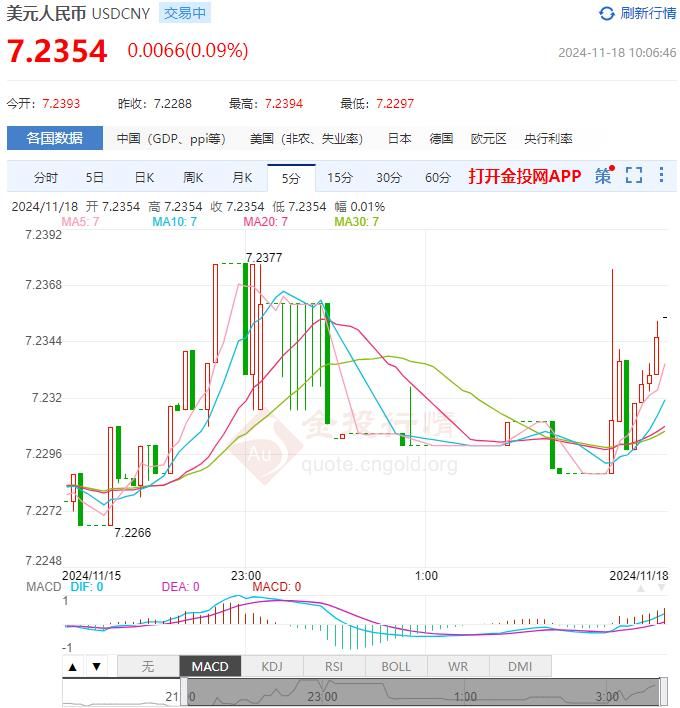680x708 pixels.
Task: Open 日本 data link
Action: [x=400, y=139]
